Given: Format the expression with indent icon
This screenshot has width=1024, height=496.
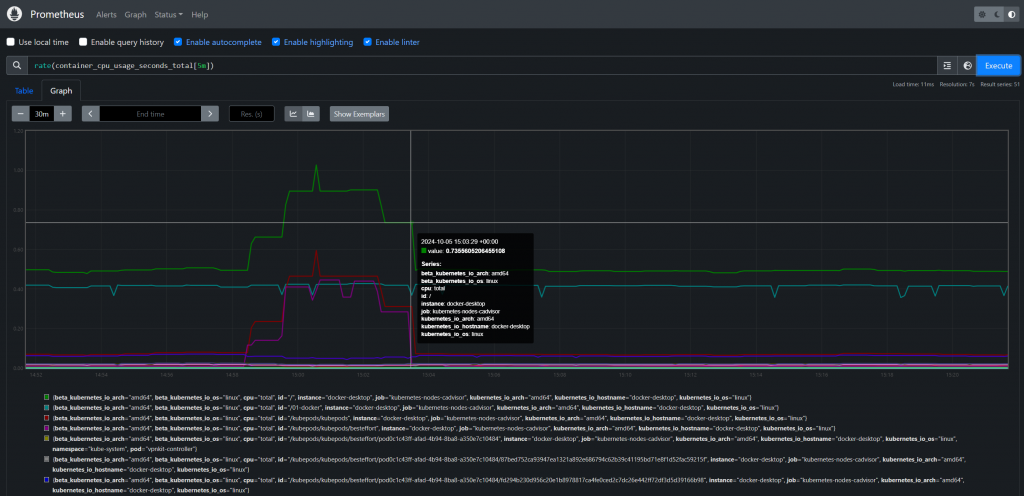Looking at the screenshot, I should coord(948,66).
